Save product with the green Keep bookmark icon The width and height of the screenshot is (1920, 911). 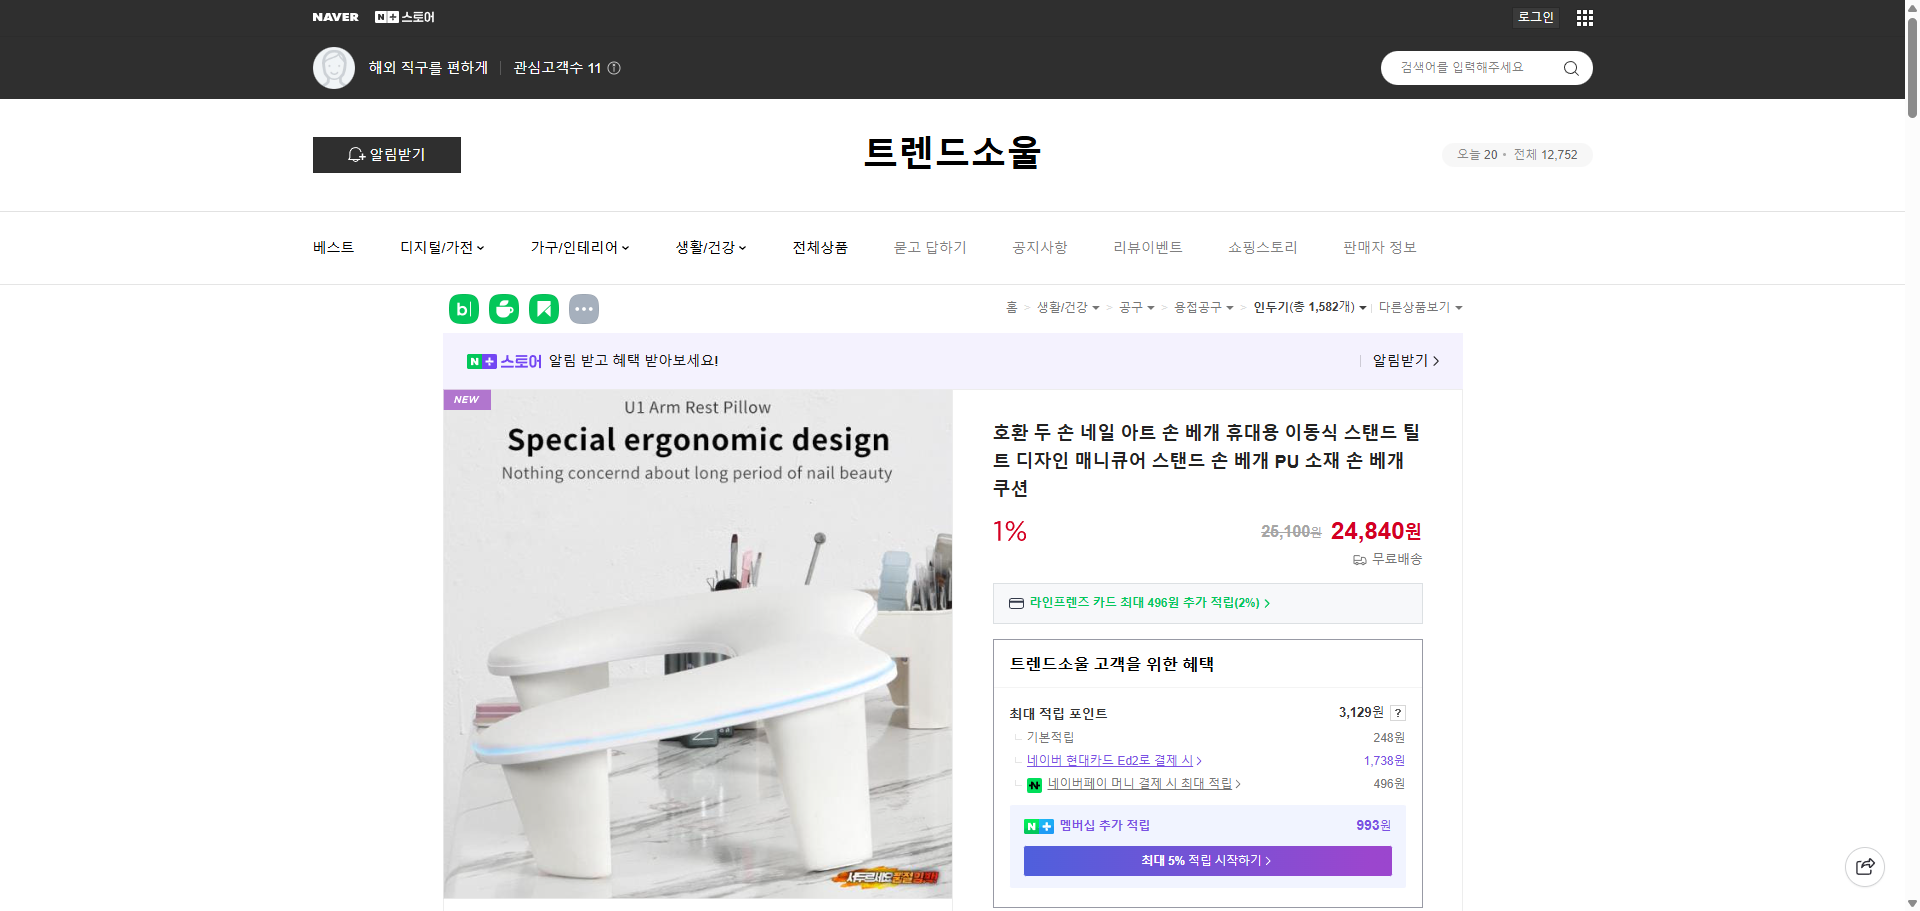(543, 309)
